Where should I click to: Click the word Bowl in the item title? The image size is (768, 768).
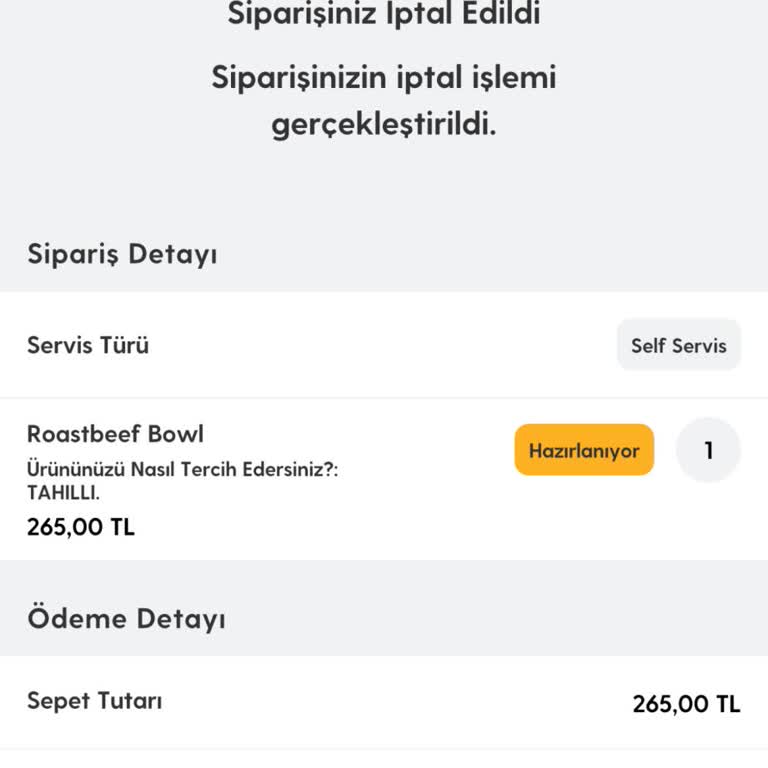point(176,434)
